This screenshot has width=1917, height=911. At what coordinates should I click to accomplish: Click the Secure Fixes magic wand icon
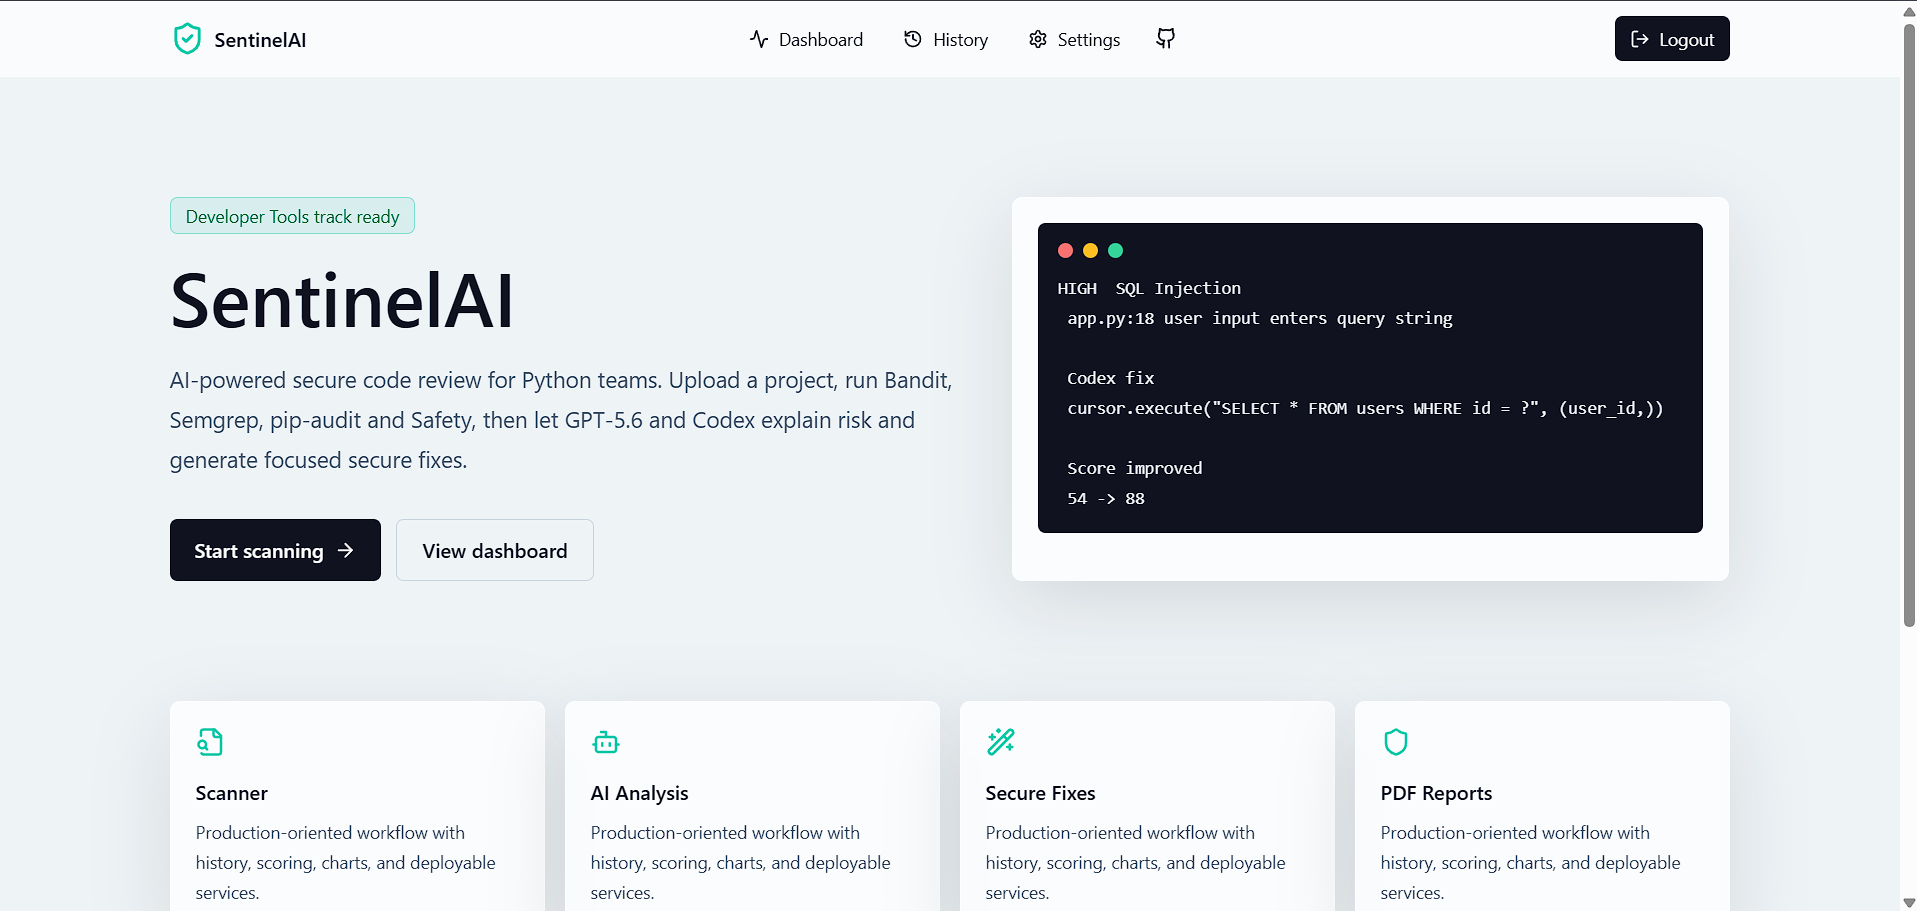1000,741
